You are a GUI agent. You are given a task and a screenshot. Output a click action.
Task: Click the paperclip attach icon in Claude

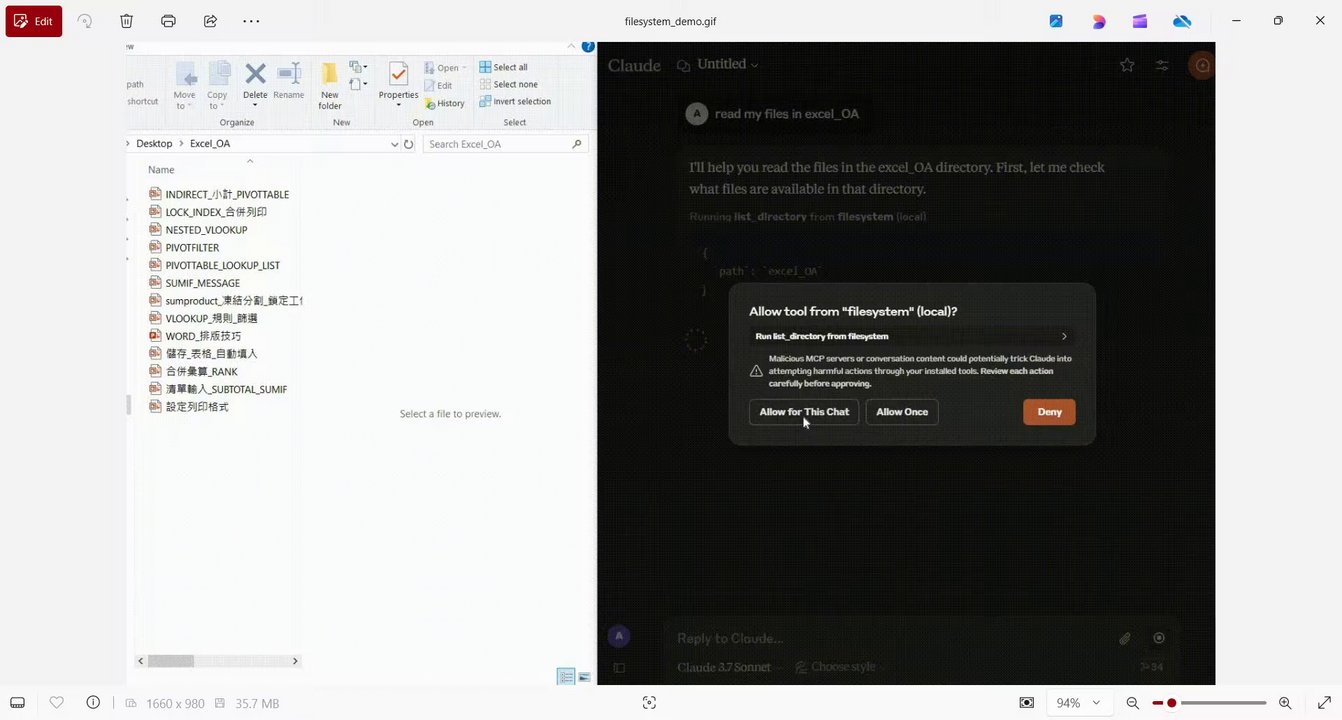pyautogui.click(x=1125, y=638)
